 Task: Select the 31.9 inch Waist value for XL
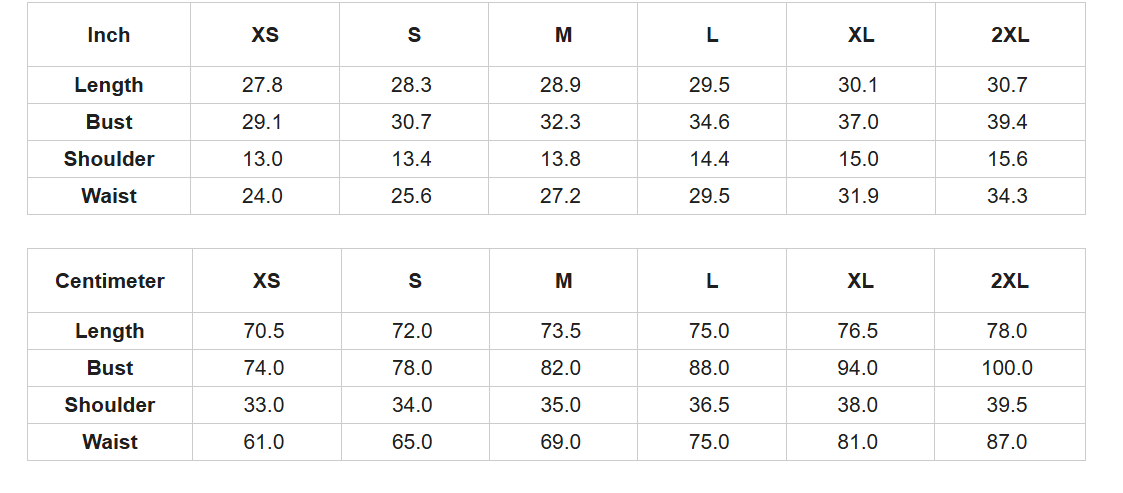click(x=858, y=196)
